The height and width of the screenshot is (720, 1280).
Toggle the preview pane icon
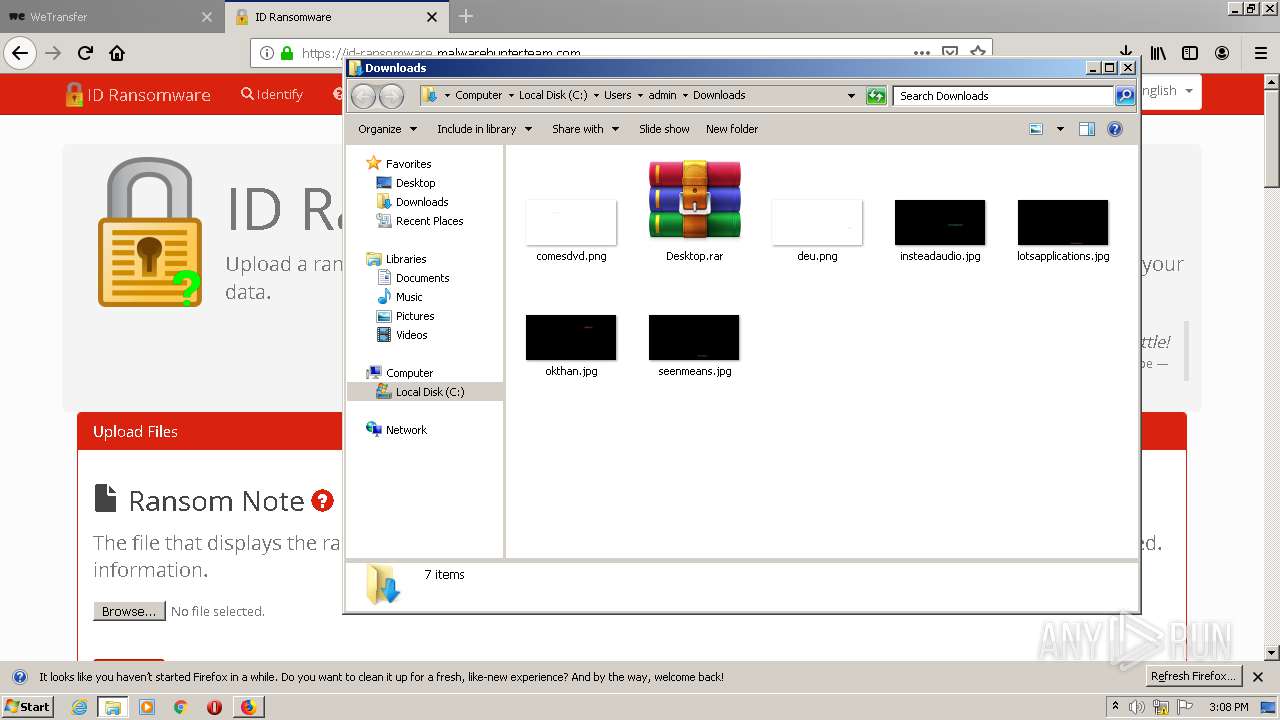[1087, 129]
